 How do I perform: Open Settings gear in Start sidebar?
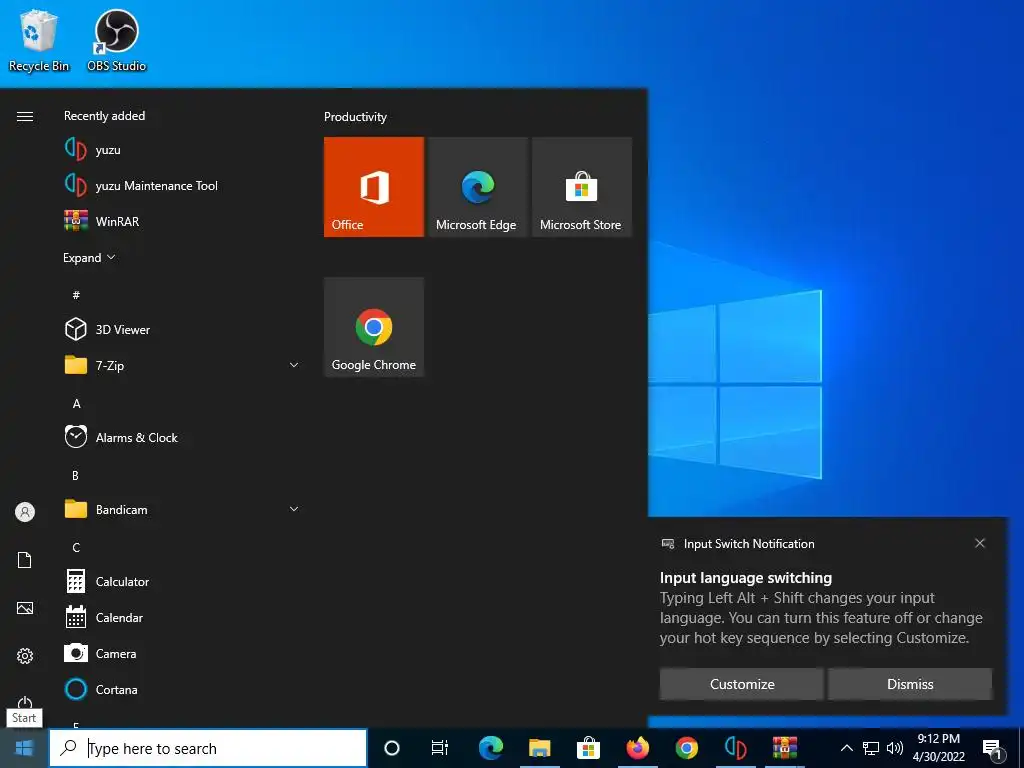pos(25,656)
